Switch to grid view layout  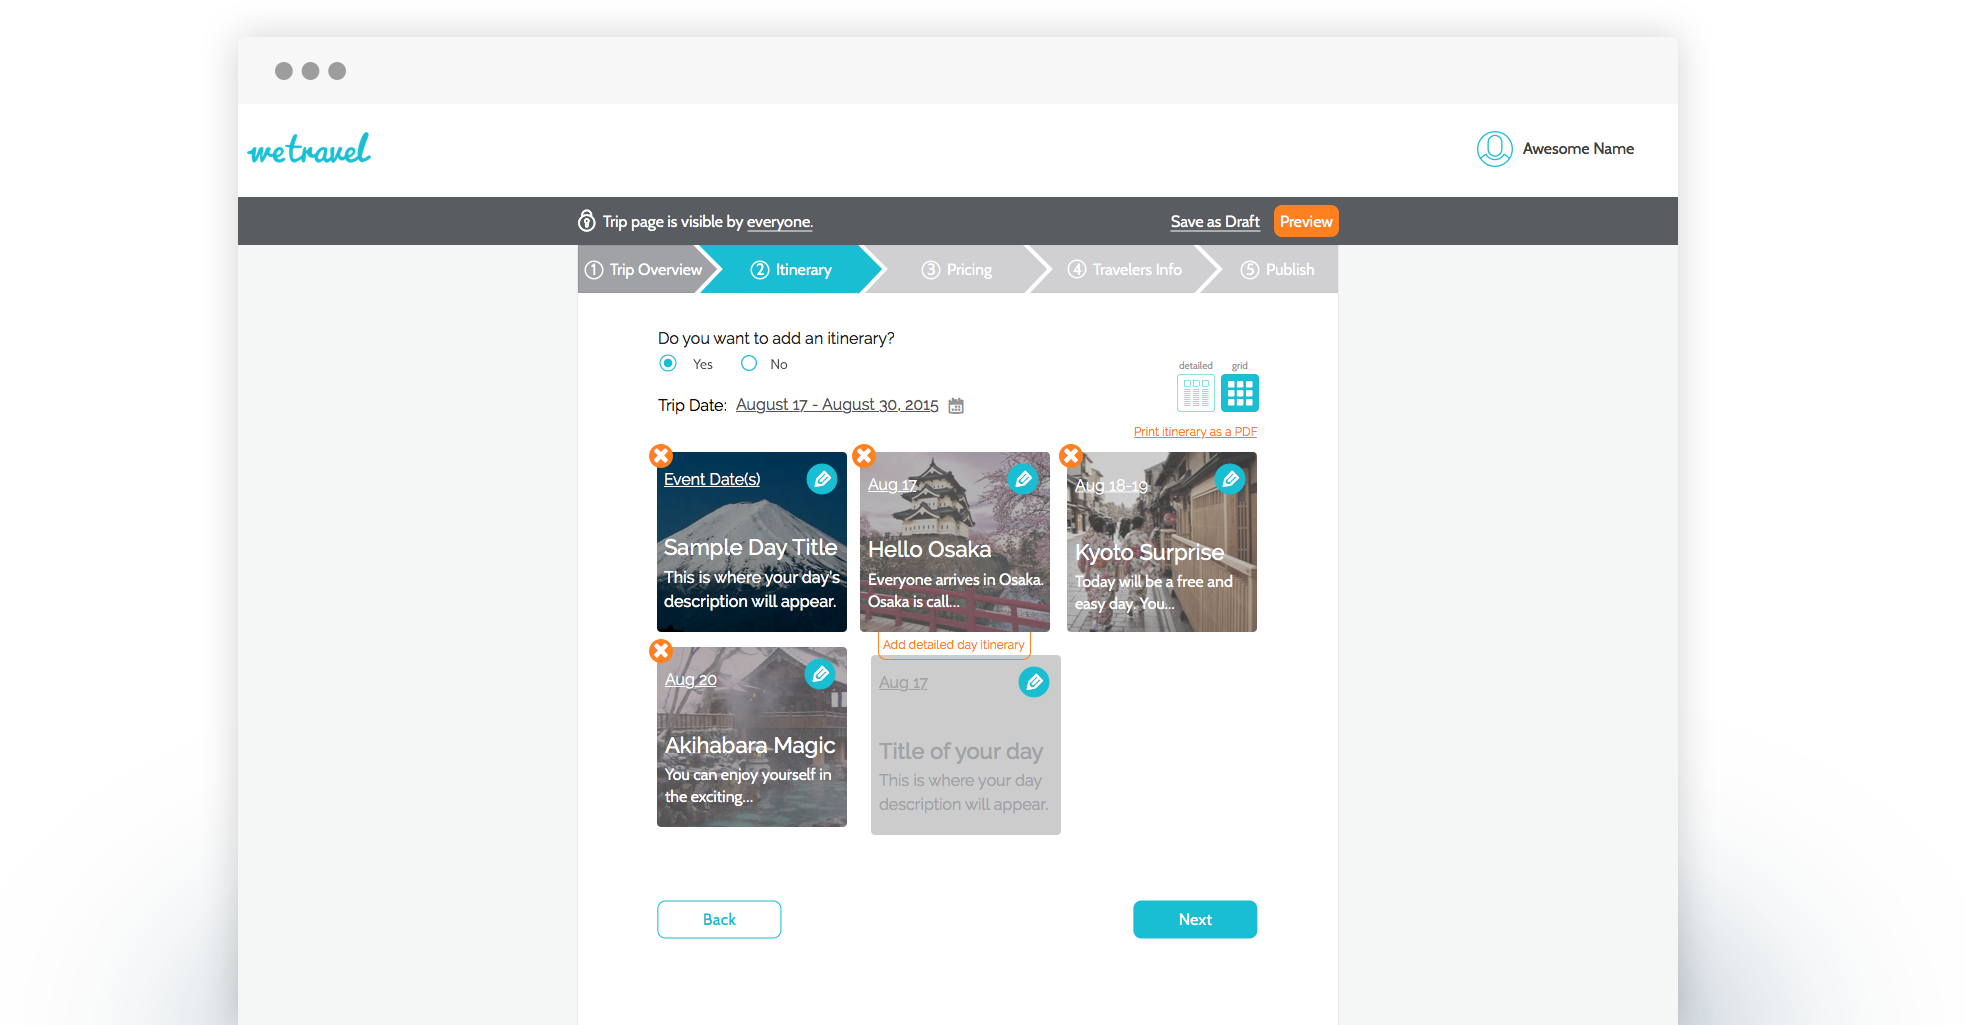pyautogui.click(x=1240, y=393)
